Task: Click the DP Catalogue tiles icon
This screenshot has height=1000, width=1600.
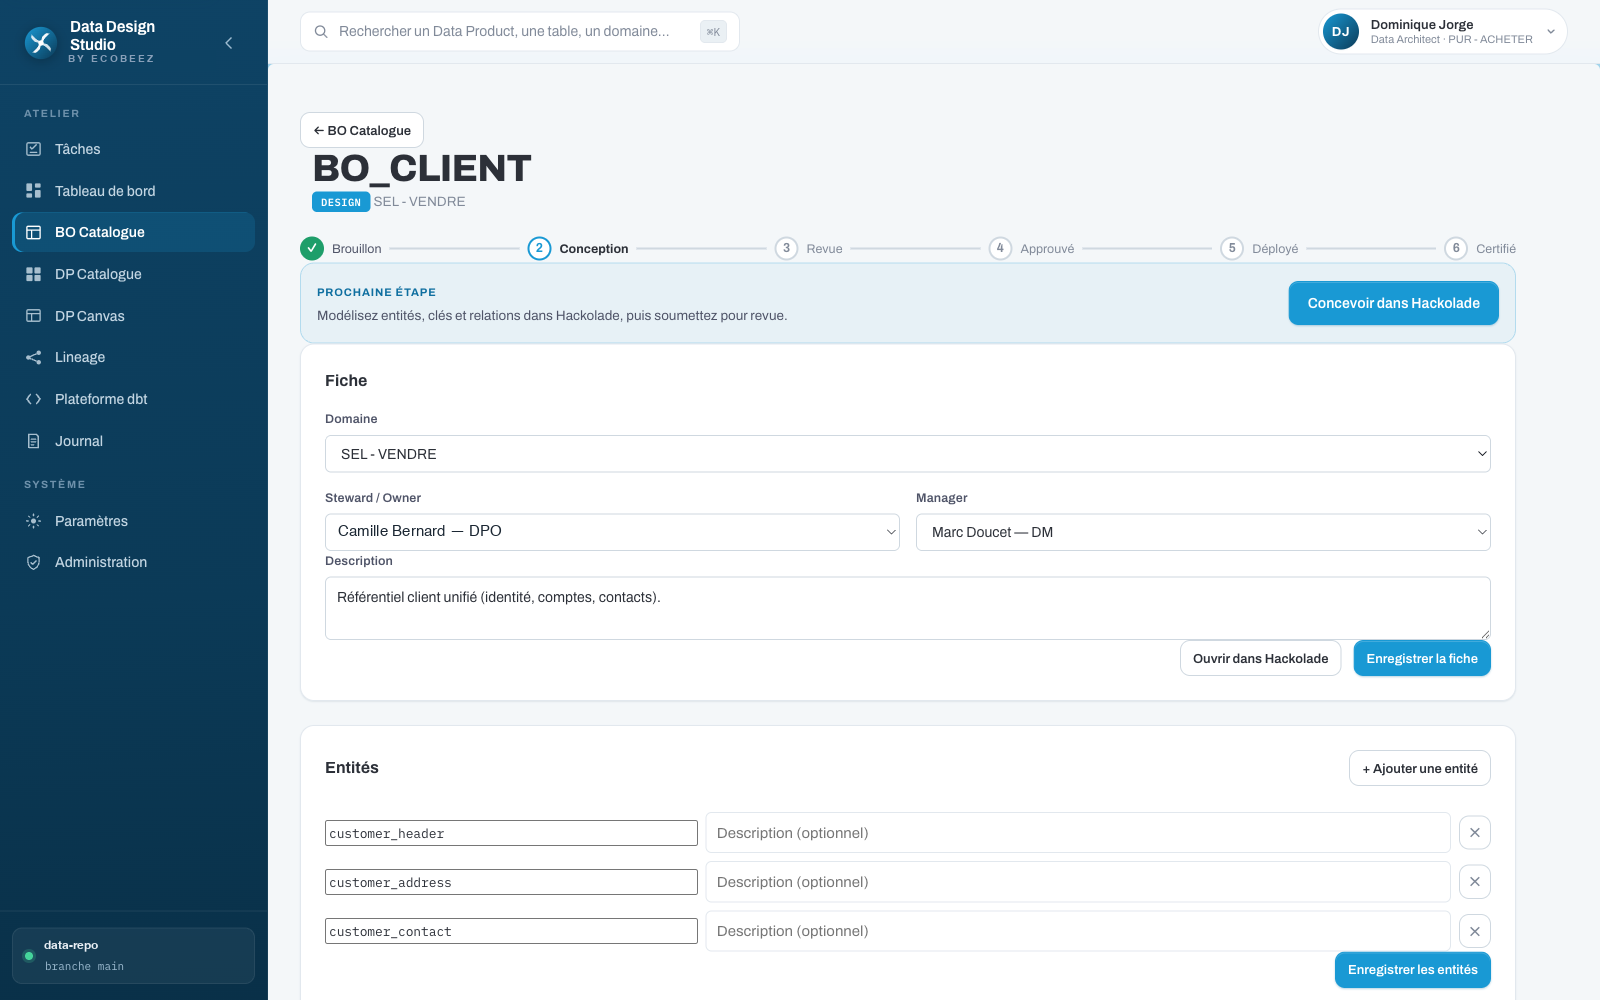Action: (33, 274)
